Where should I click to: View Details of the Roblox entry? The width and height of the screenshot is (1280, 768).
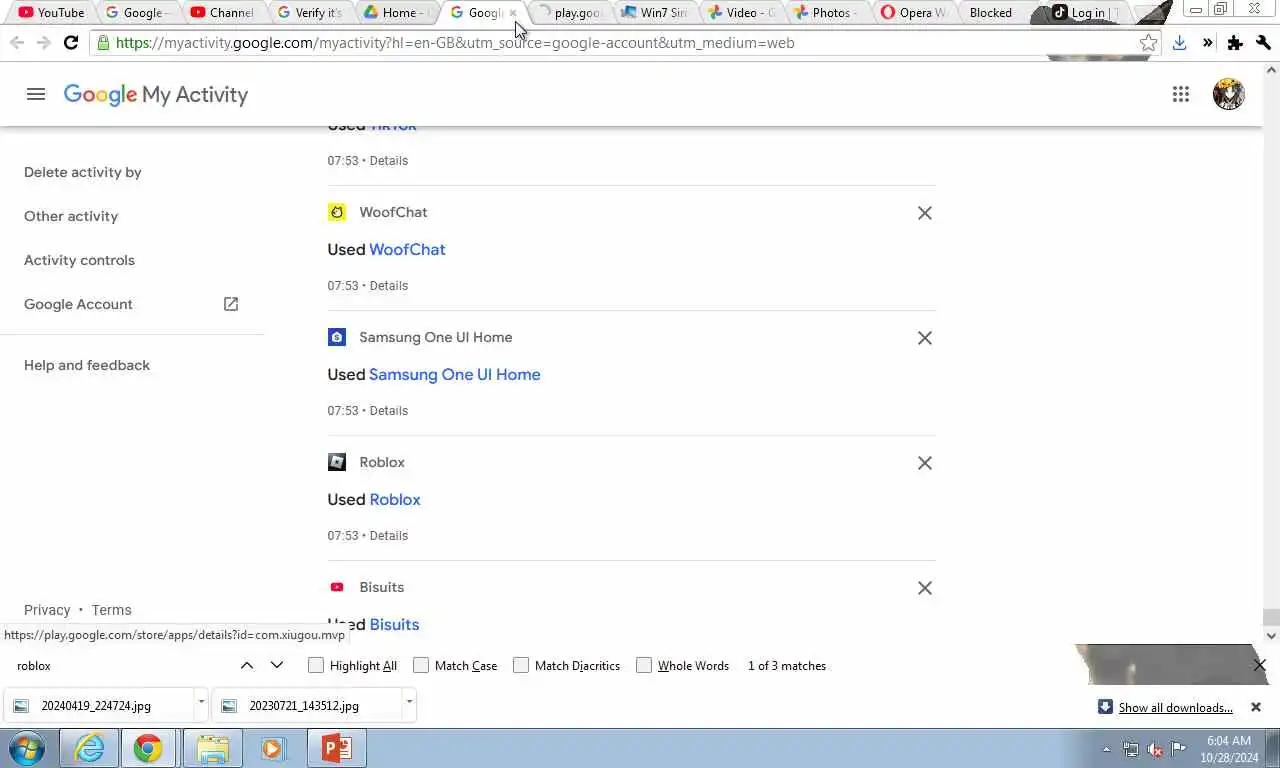389,535
